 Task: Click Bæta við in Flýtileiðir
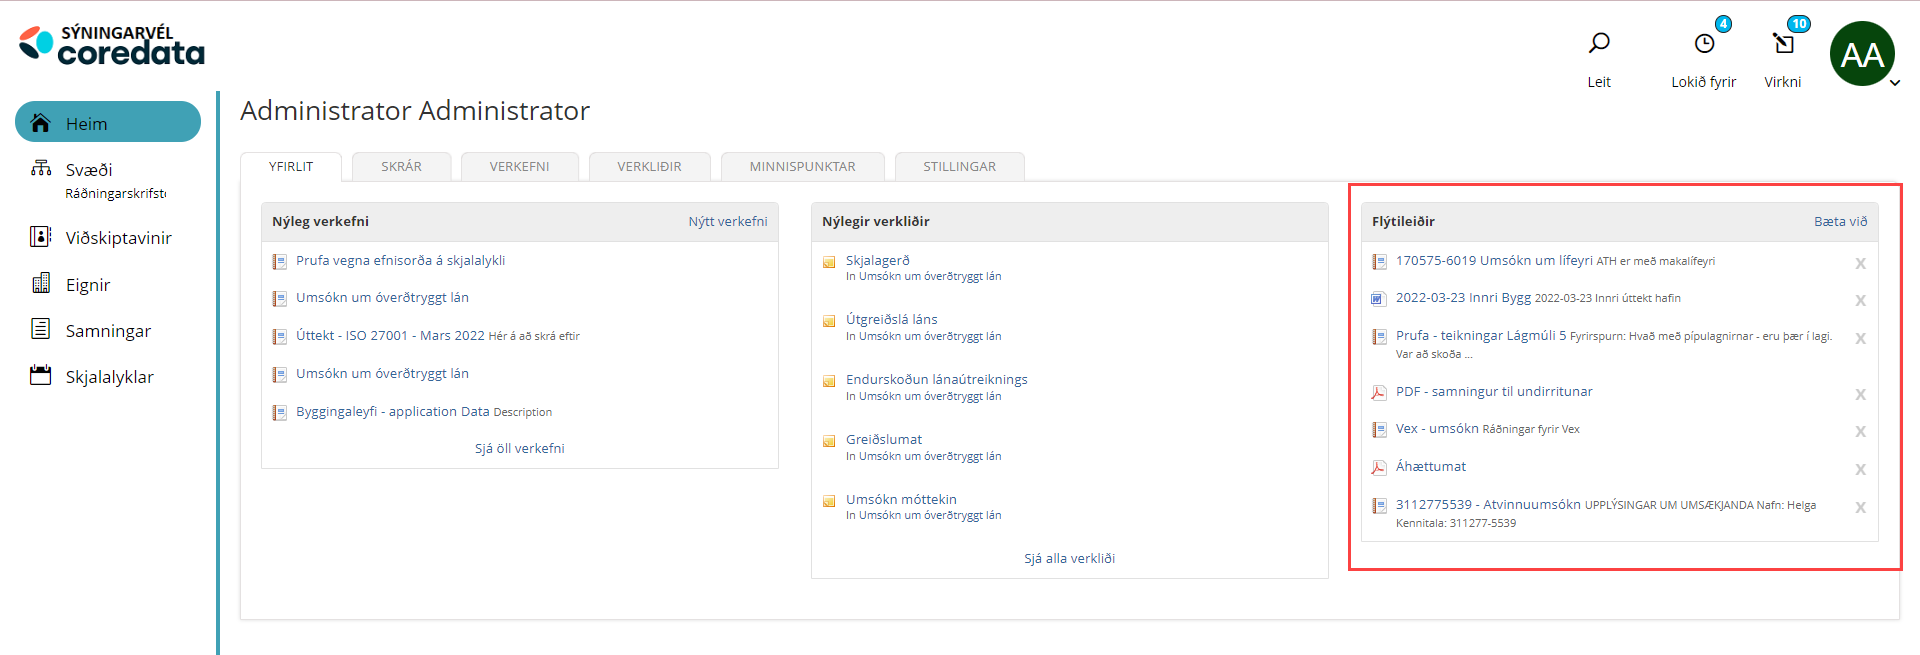click(x=1840, y=222)
